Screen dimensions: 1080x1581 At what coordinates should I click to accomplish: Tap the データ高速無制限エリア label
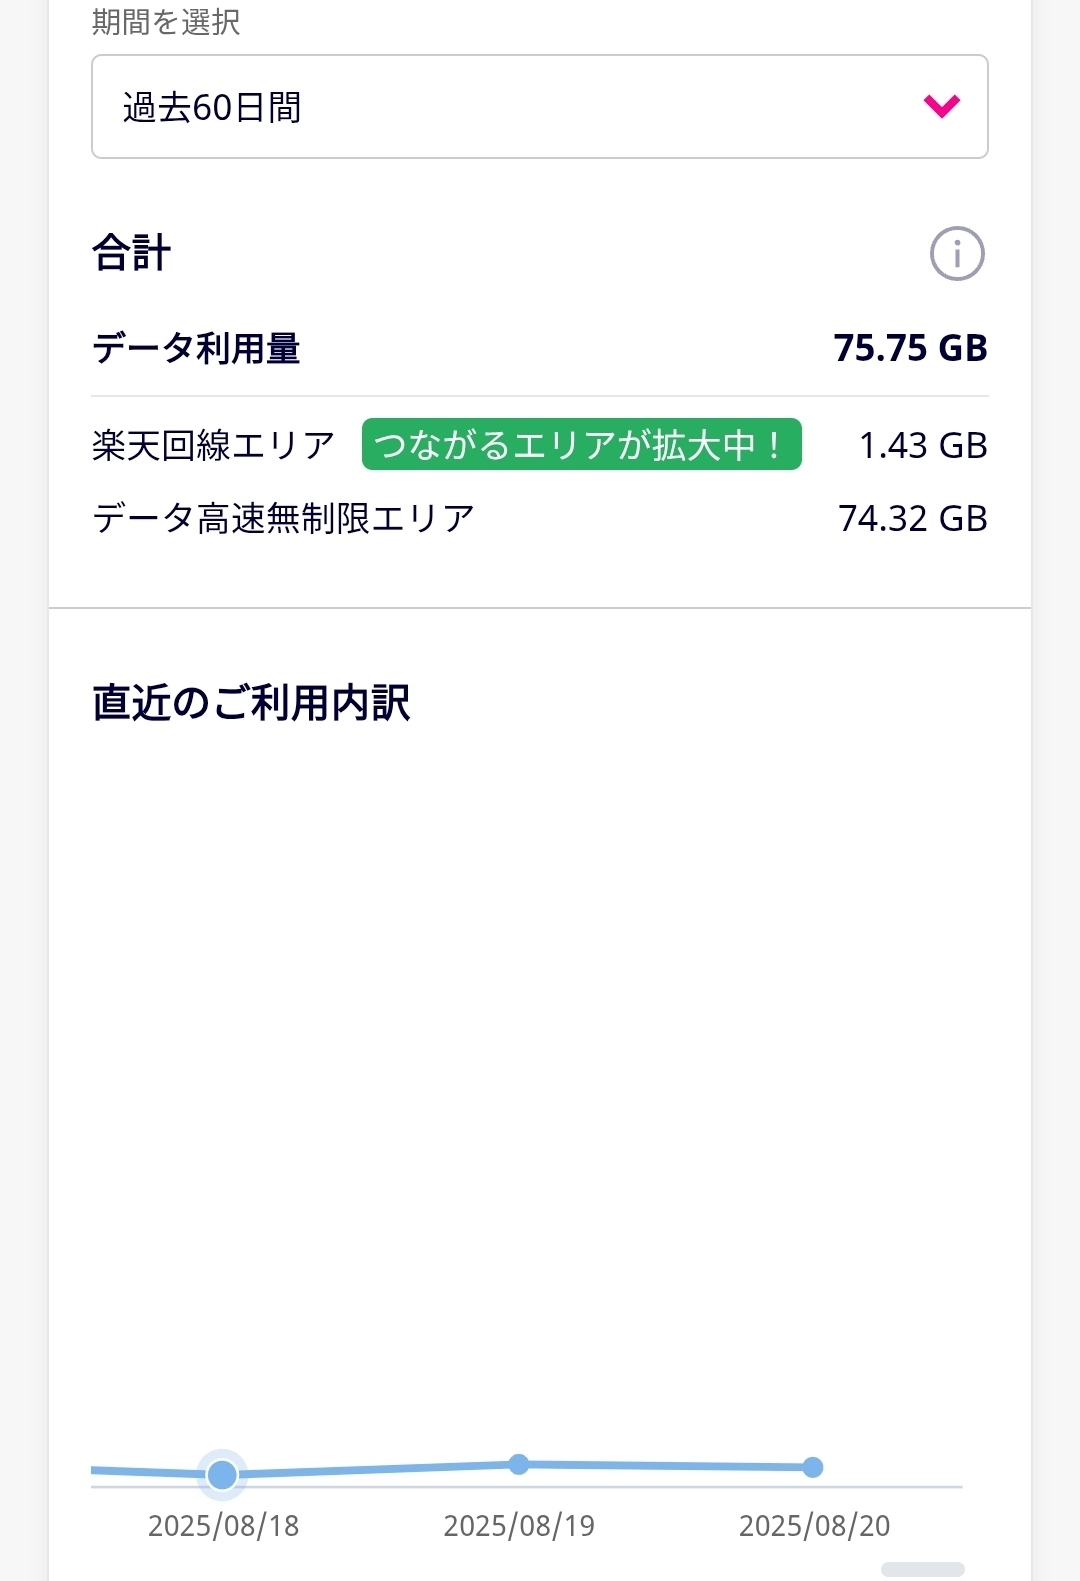[283, 518]
